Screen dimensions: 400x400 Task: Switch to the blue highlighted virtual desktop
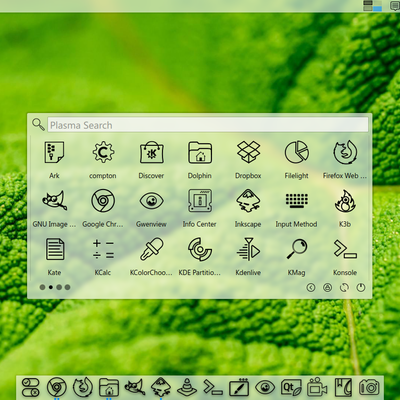tap(377, 9)
